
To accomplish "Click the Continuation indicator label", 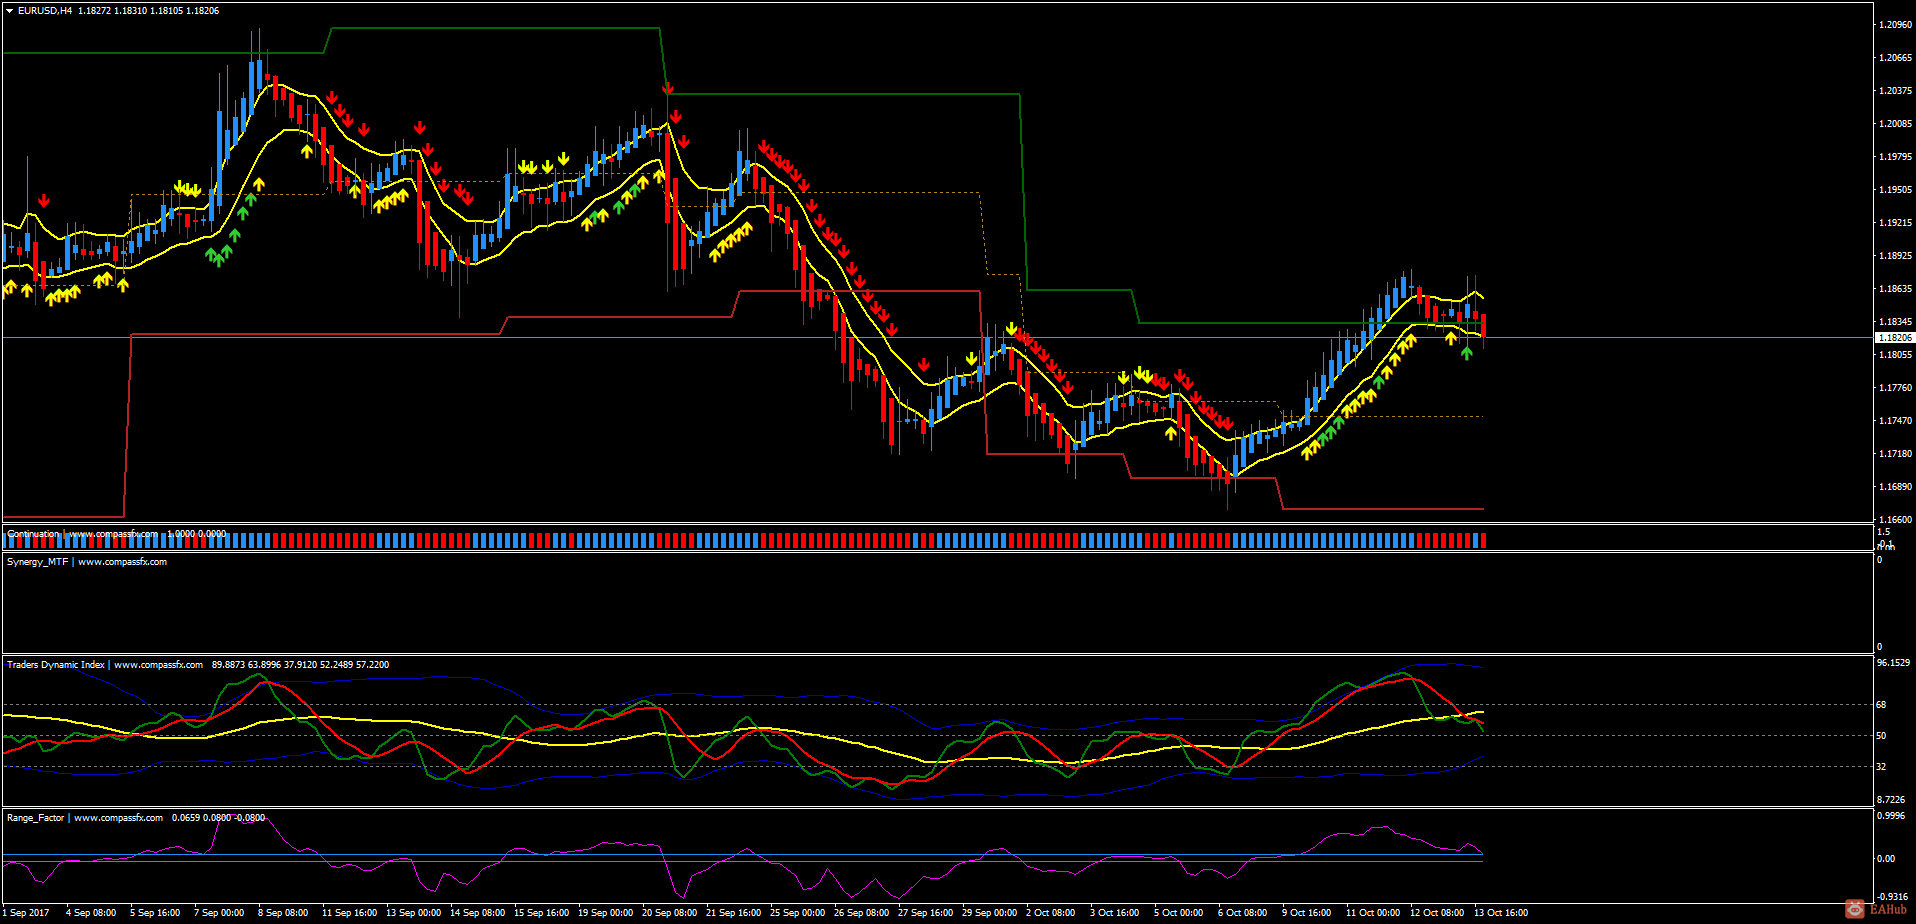I will (x=33, y=534).
